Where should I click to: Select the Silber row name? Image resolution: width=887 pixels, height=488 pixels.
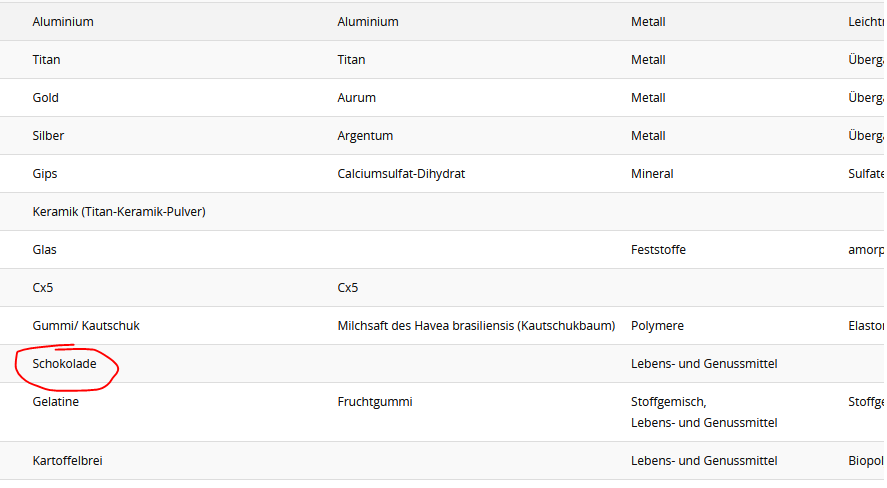point(48,136)
